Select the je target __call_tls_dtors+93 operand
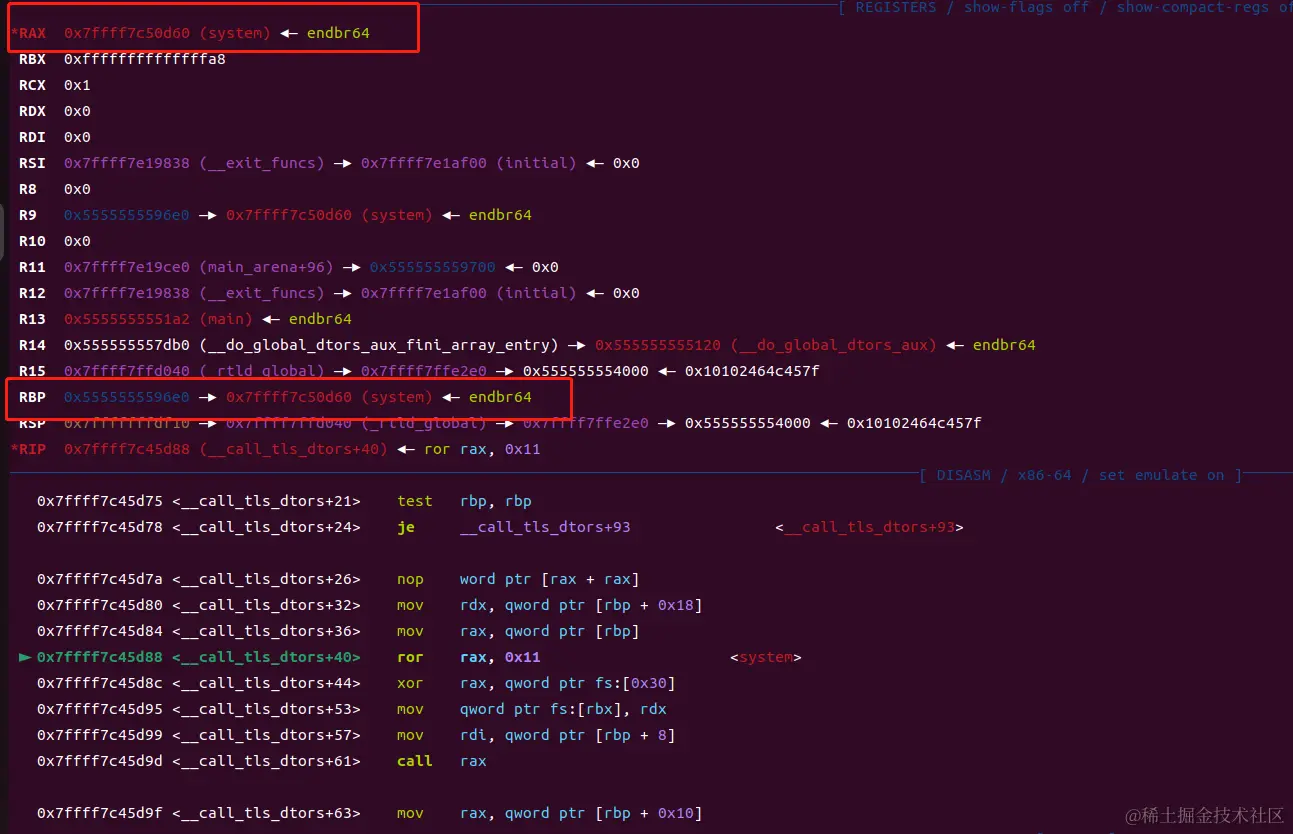1293x834 pixels. click(545, 527)
